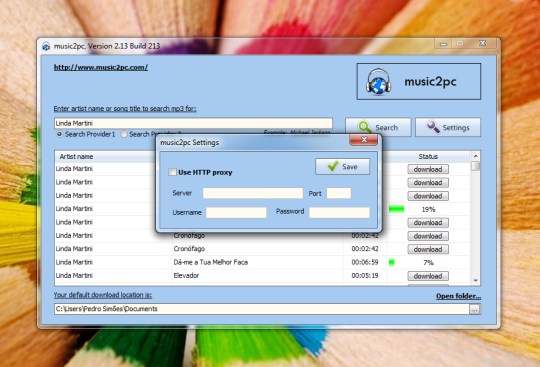Click the proxy Username field
Screen dimensions: 540x367
click(236, 212)
